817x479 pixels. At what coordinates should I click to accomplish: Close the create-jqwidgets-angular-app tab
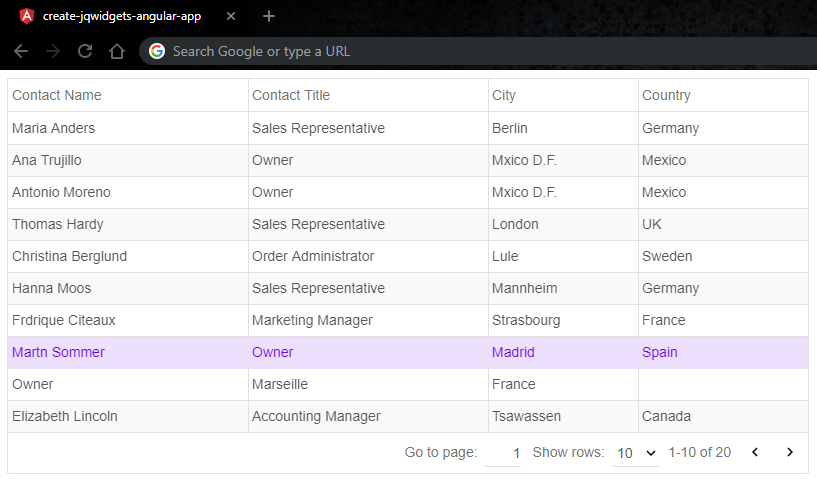tap(231, 16)
